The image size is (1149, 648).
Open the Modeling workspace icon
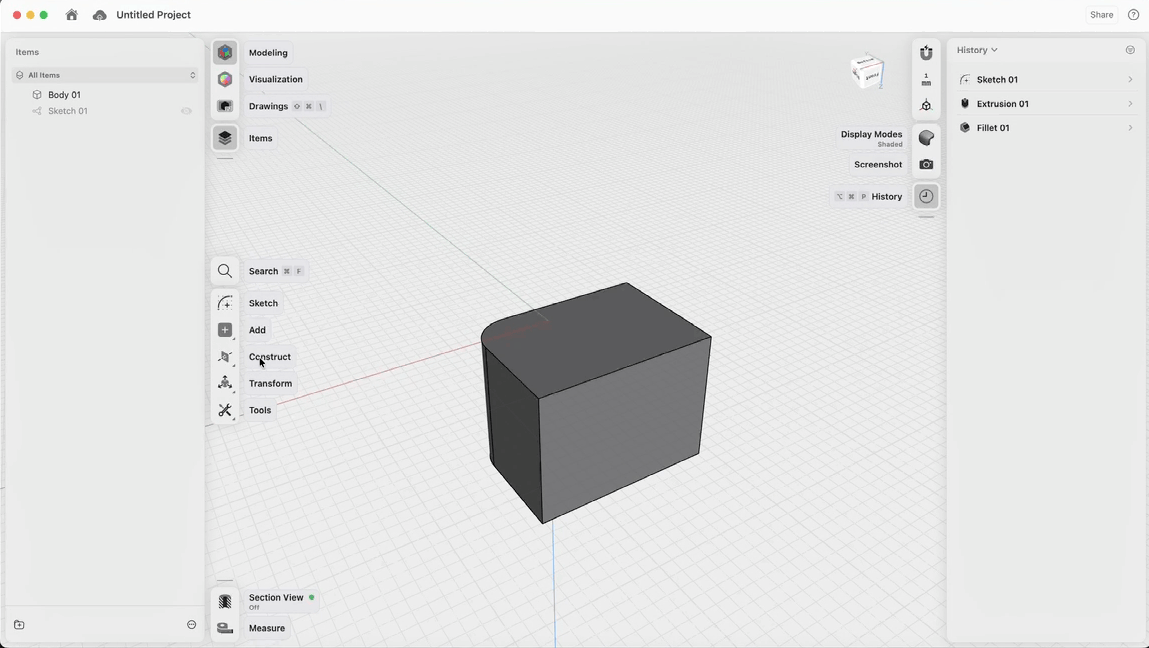pos(225,53)
